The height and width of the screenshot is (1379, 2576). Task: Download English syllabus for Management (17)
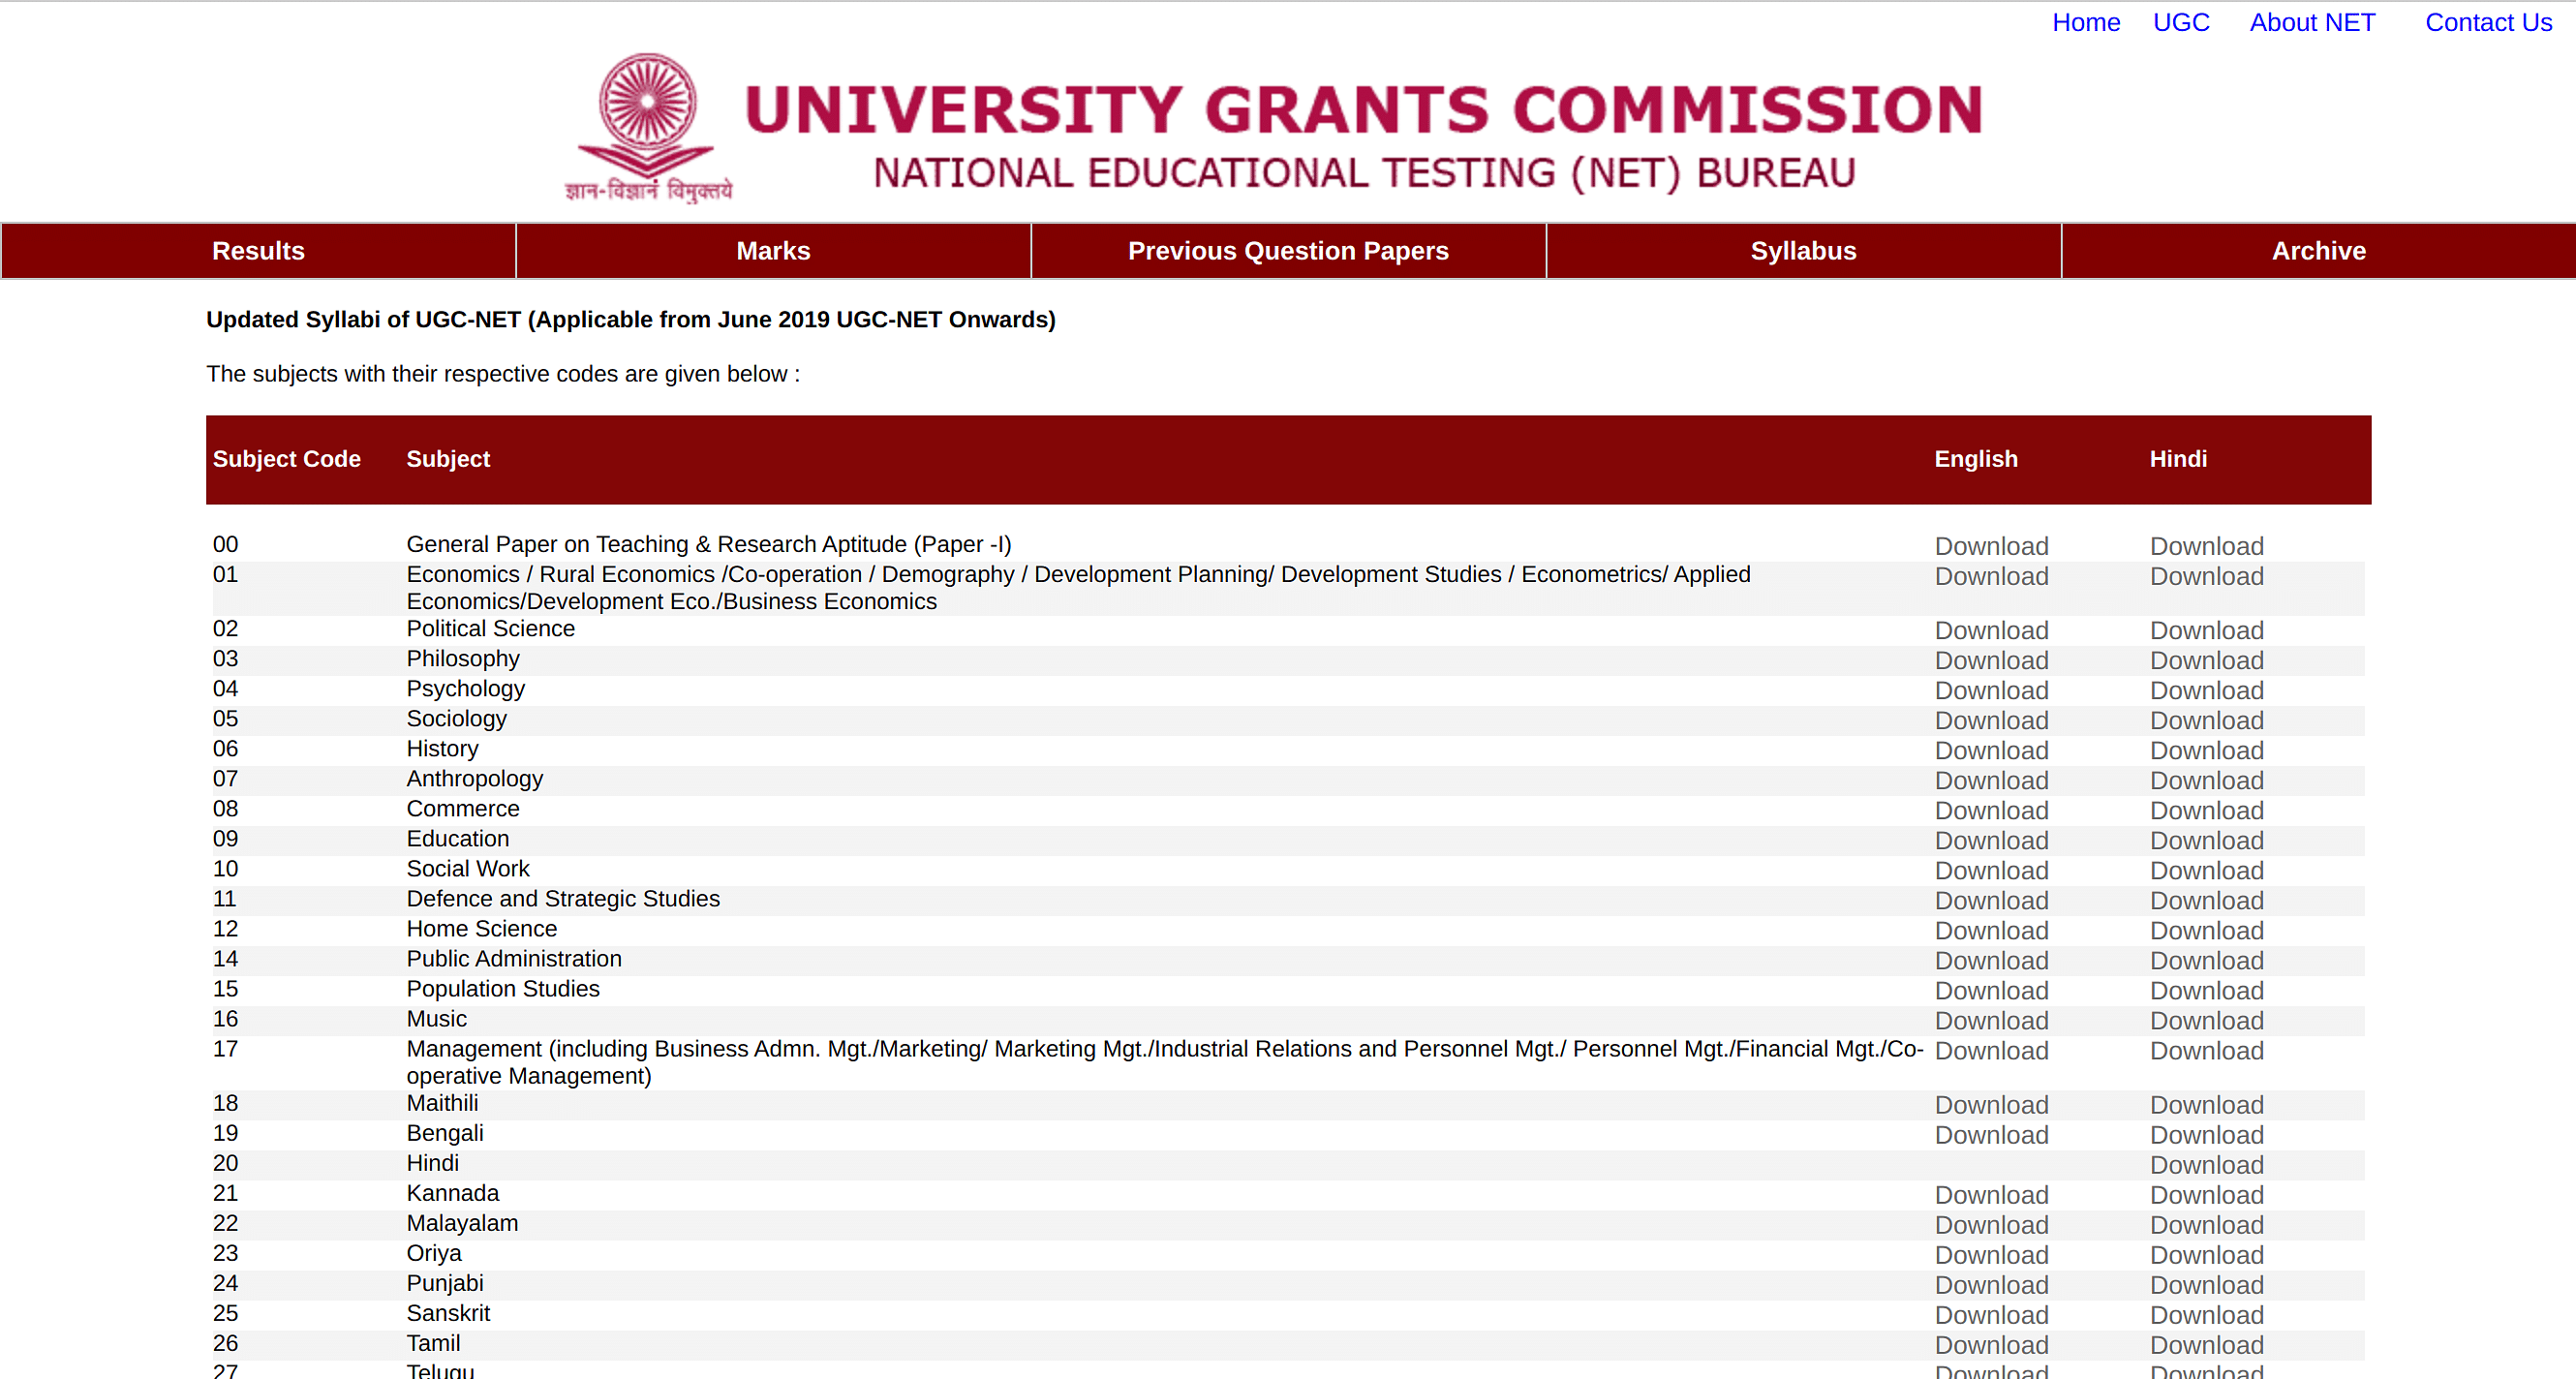[x=1991, y=1050]
